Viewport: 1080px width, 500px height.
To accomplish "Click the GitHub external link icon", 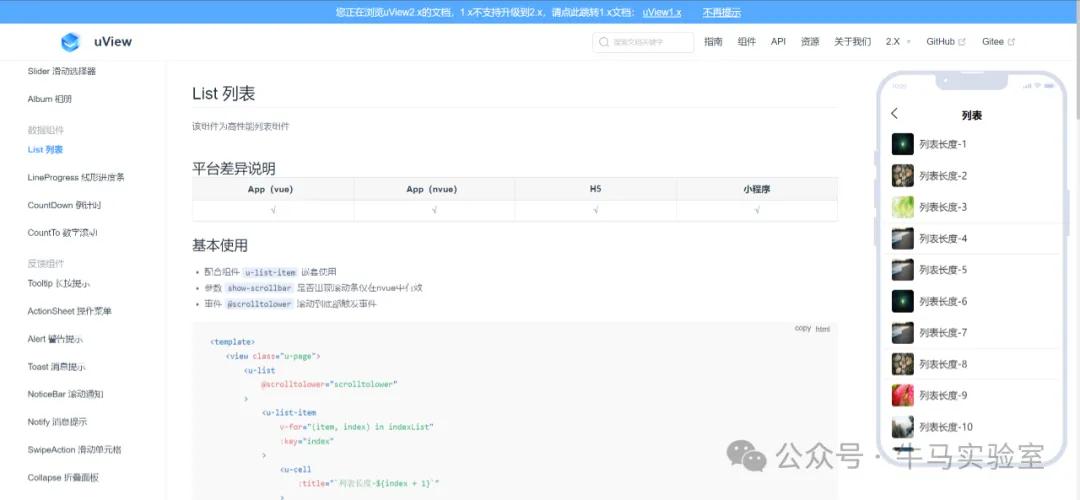I will point(962,42).
